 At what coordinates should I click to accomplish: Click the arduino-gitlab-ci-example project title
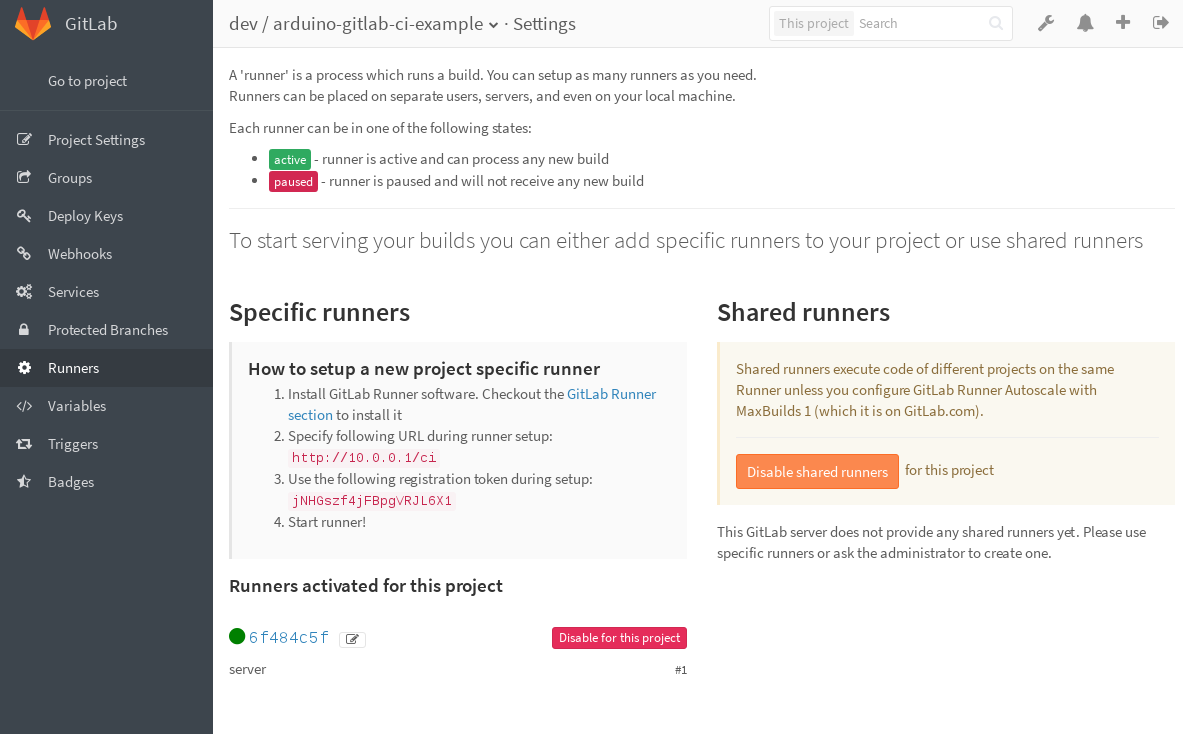click(378, 24)
